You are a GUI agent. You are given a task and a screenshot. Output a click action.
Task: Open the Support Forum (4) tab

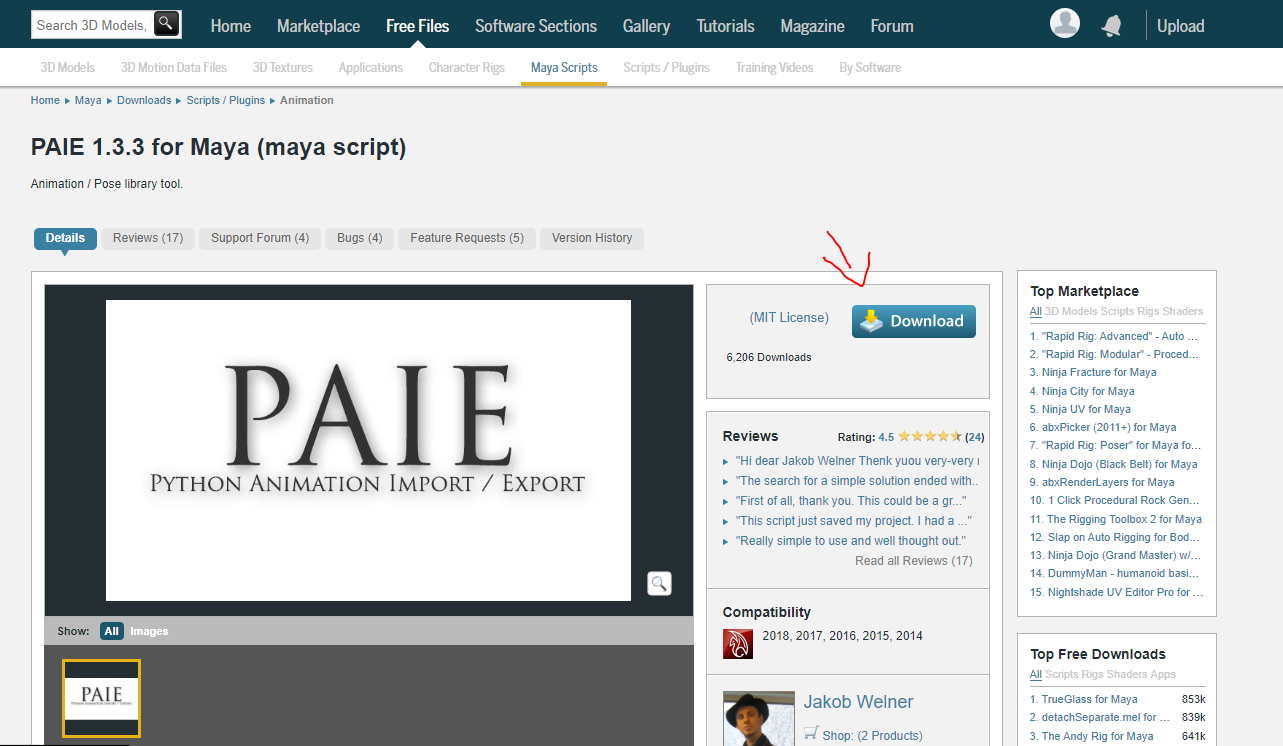[260, 238]
